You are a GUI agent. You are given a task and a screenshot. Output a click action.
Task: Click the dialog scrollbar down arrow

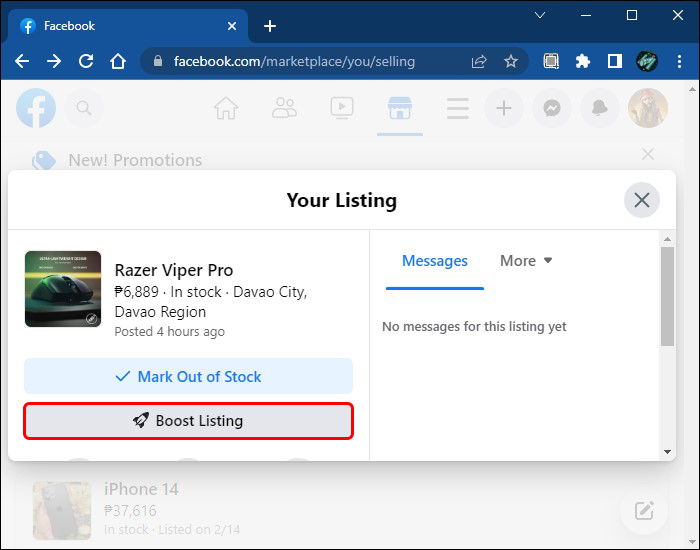[667, 452]
